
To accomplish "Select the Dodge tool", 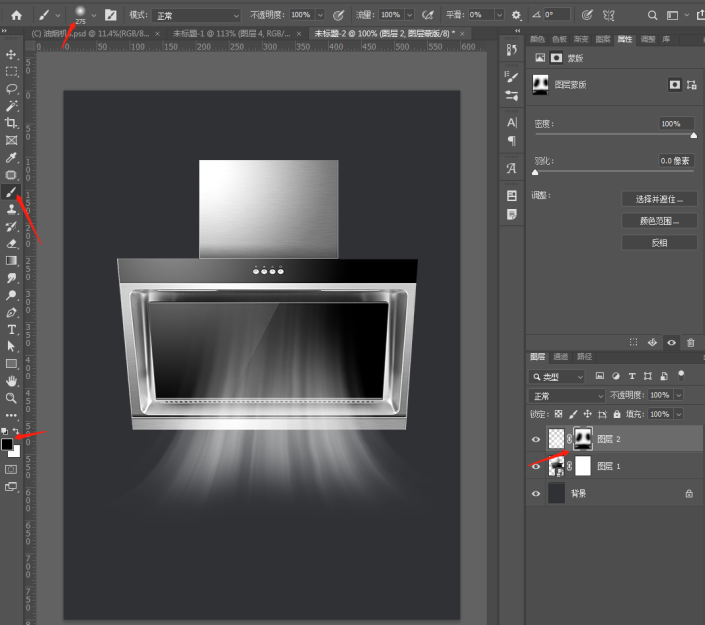I will 11,295.
